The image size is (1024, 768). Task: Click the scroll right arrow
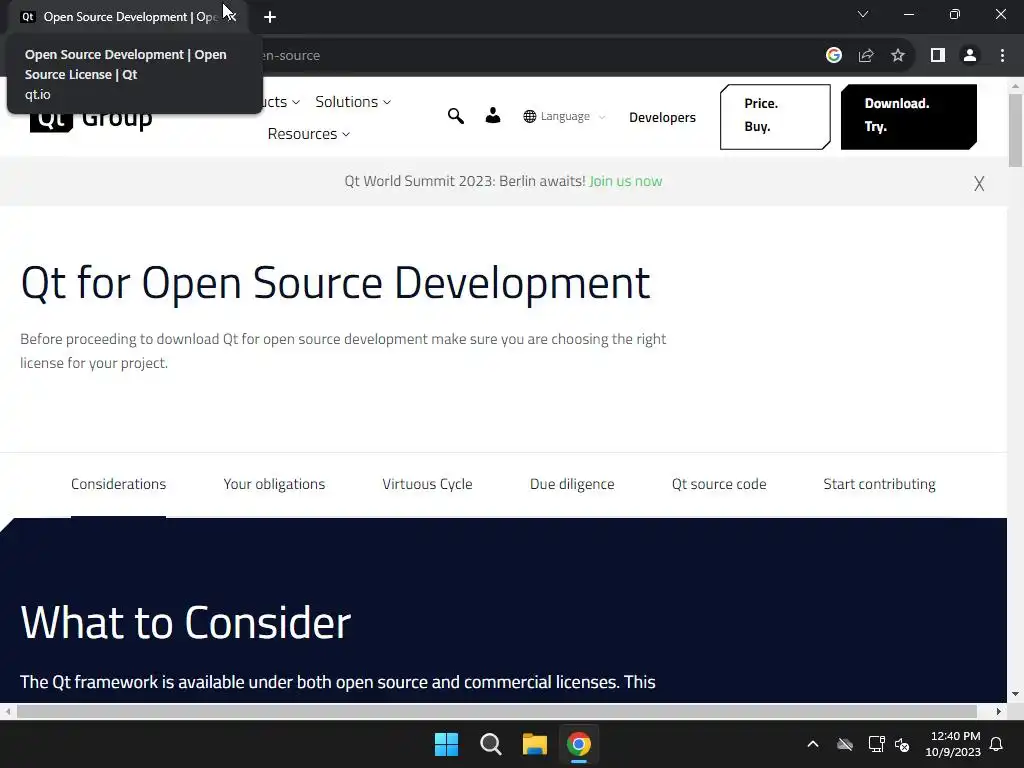click(999, 711)
